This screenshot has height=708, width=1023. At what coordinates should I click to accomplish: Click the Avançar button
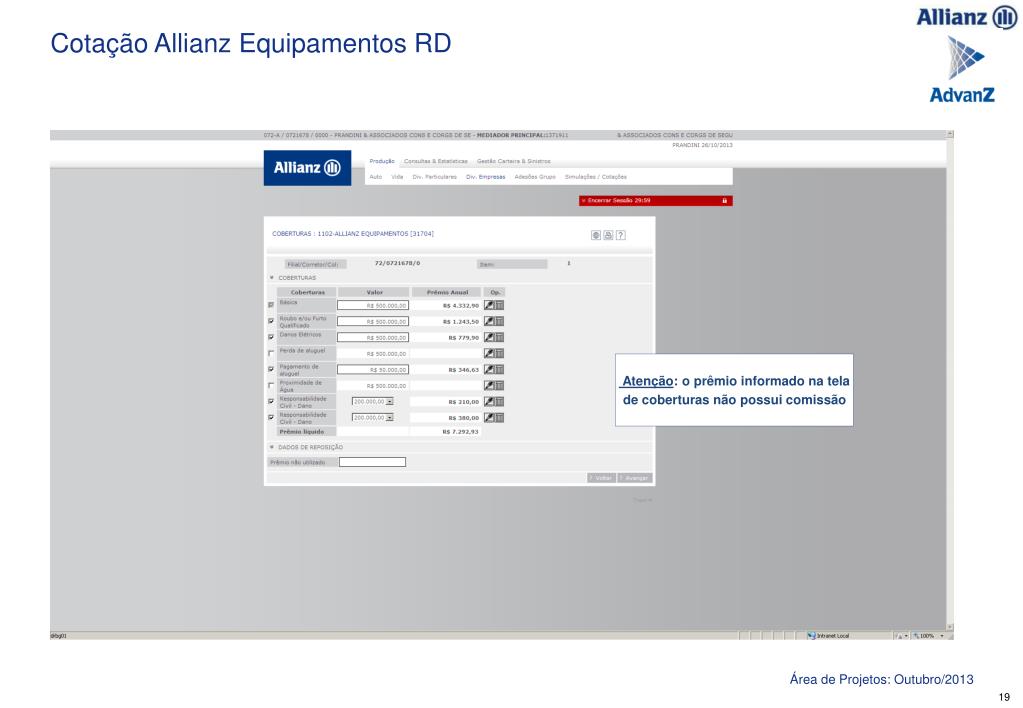click(635, 478)
